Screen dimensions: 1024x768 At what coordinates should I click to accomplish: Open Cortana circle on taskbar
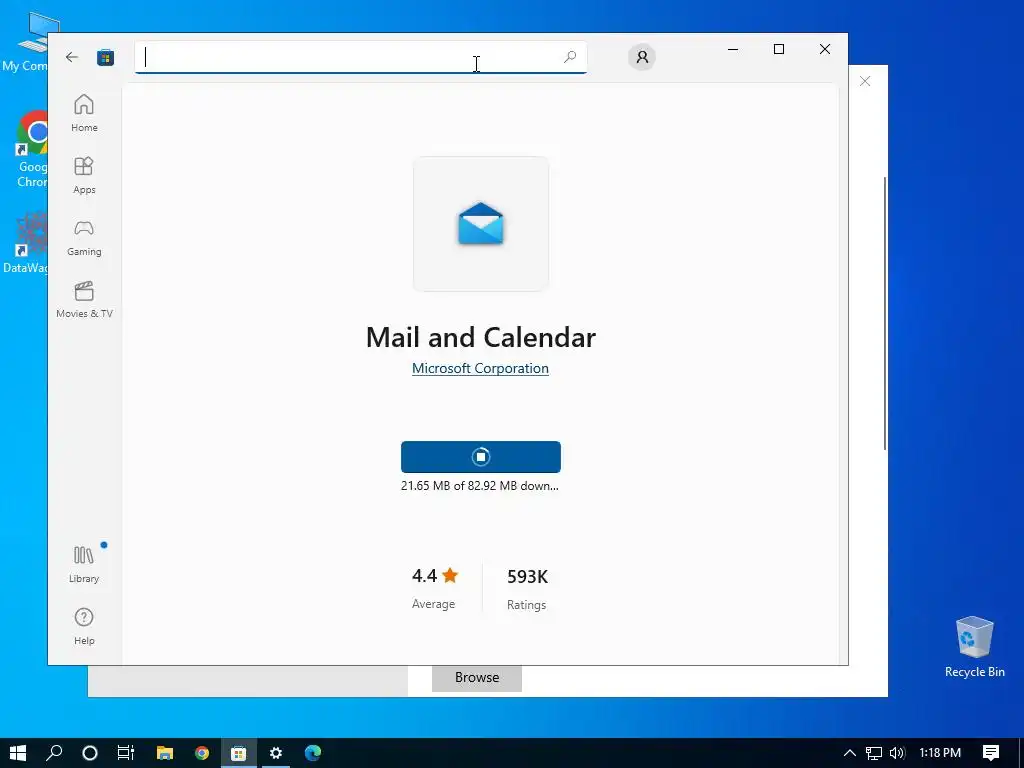pyautogui.click(x=90, y=753)
